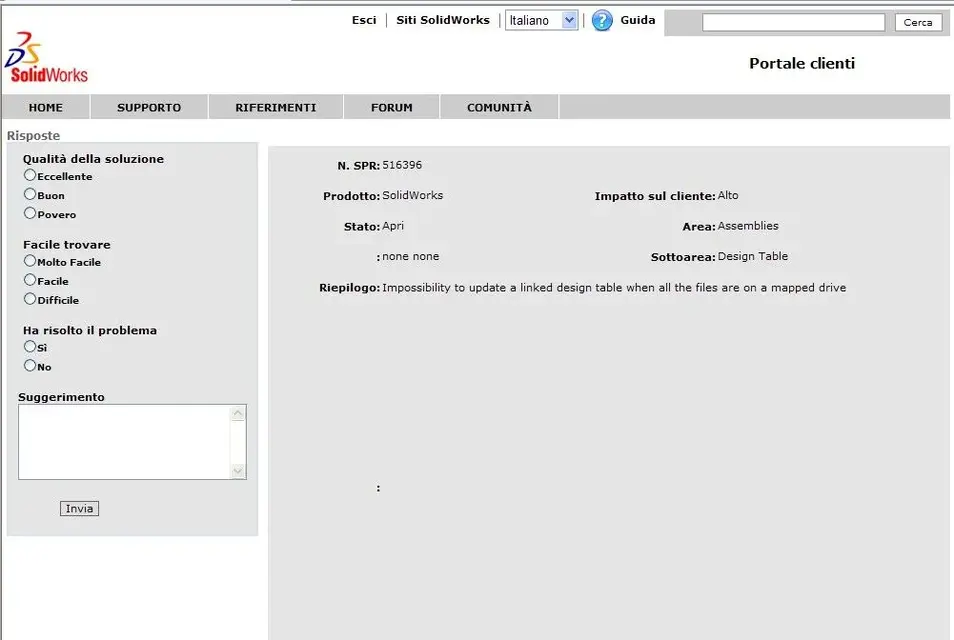Click the 'none none' value

point(411,257)
